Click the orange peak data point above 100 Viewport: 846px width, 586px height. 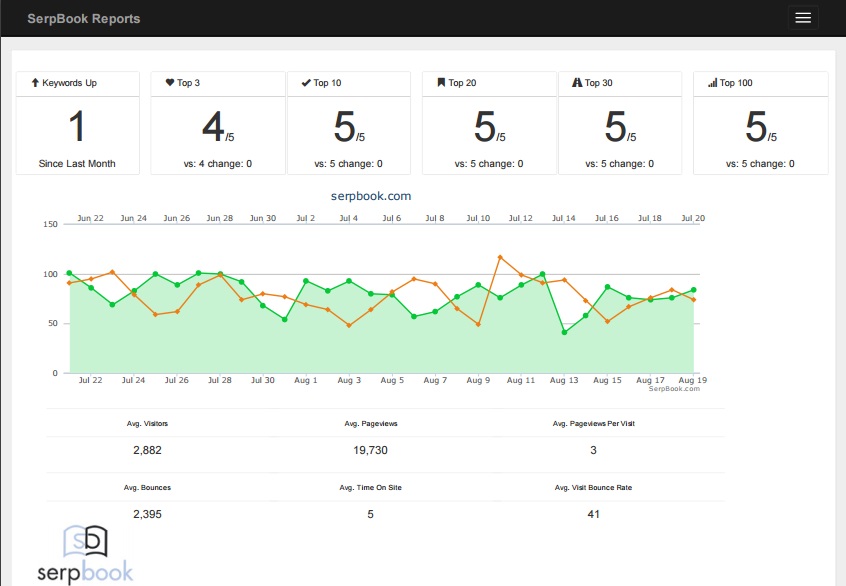click(x=500, y=257)
